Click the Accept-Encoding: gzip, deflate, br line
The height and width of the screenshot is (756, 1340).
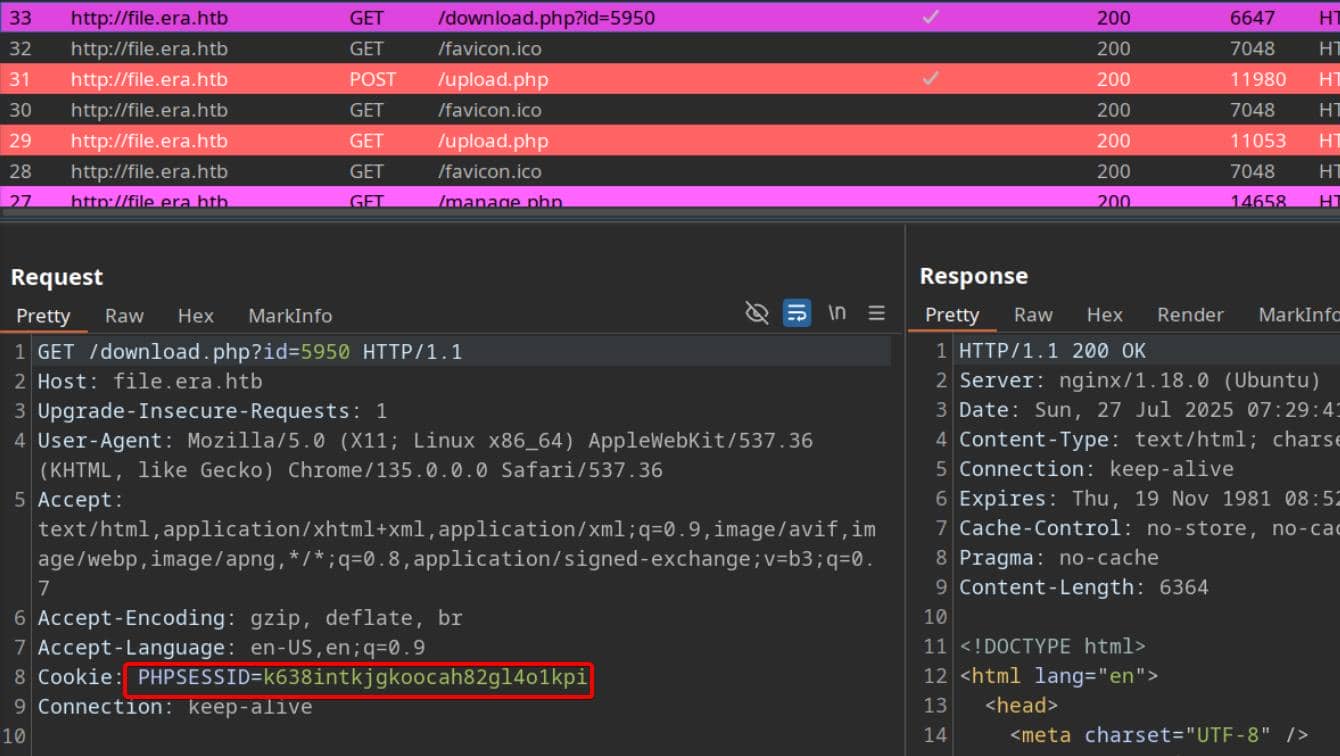coord(250,618)
